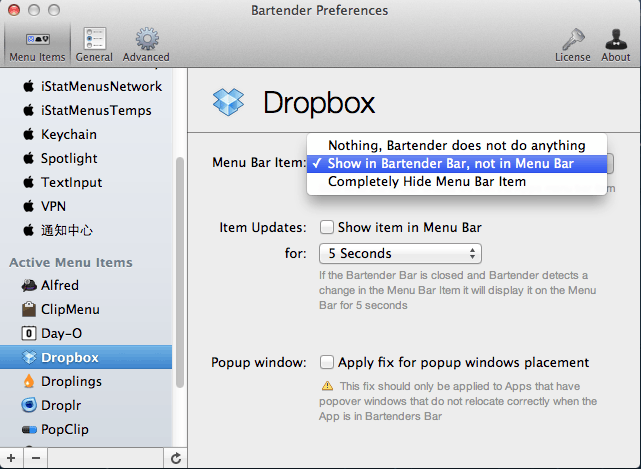Viewport: 641px width, 469px height.
Task: Select Droplings name in sidebar
Action: click(x=72, y=381)
